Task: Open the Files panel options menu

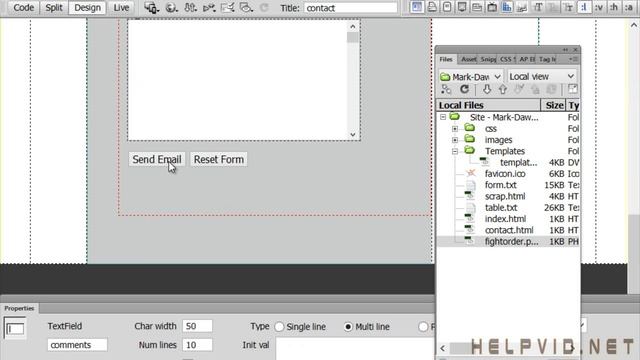Action: coord(573,59)
